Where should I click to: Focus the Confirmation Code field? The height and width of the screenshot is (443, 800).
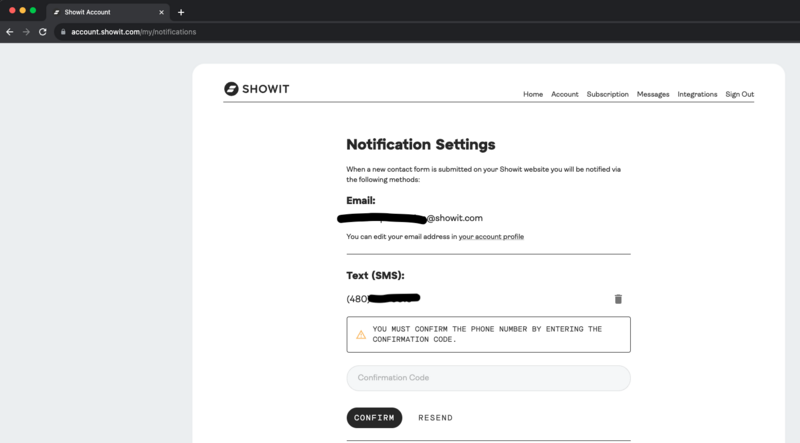pyautogui.click(x=488, y=378)
